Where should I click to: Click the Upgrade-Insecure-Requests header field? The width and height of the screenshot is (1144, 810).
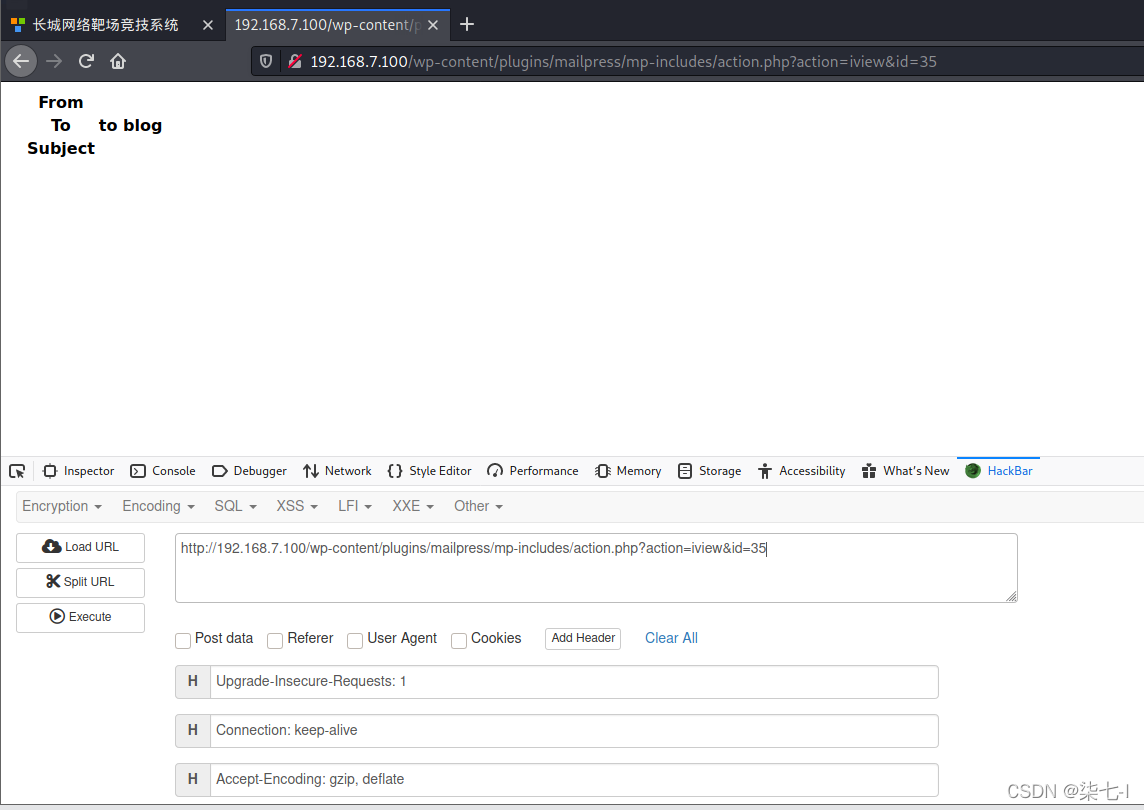[x=574, y=682]
